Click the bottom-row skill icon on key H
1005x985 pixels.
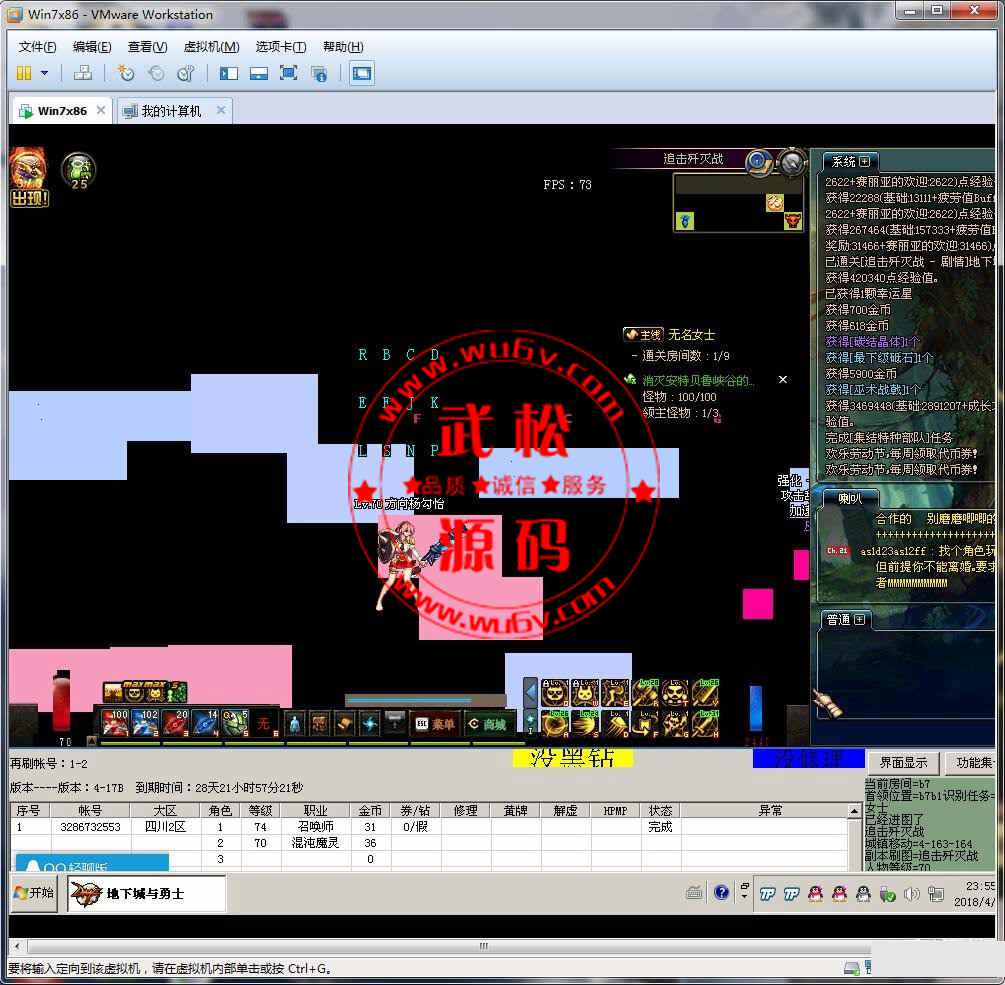point(705,724)
